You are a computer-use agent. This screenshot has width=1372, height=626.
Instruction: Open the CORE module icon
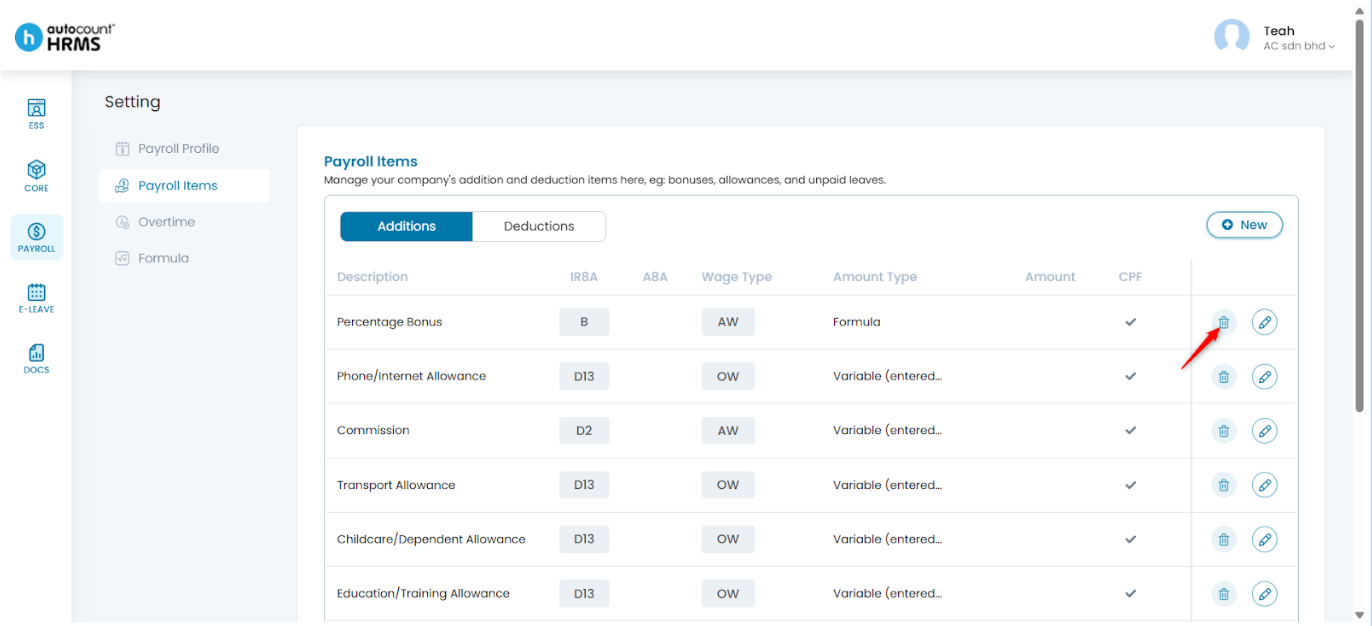pos(36,175)
